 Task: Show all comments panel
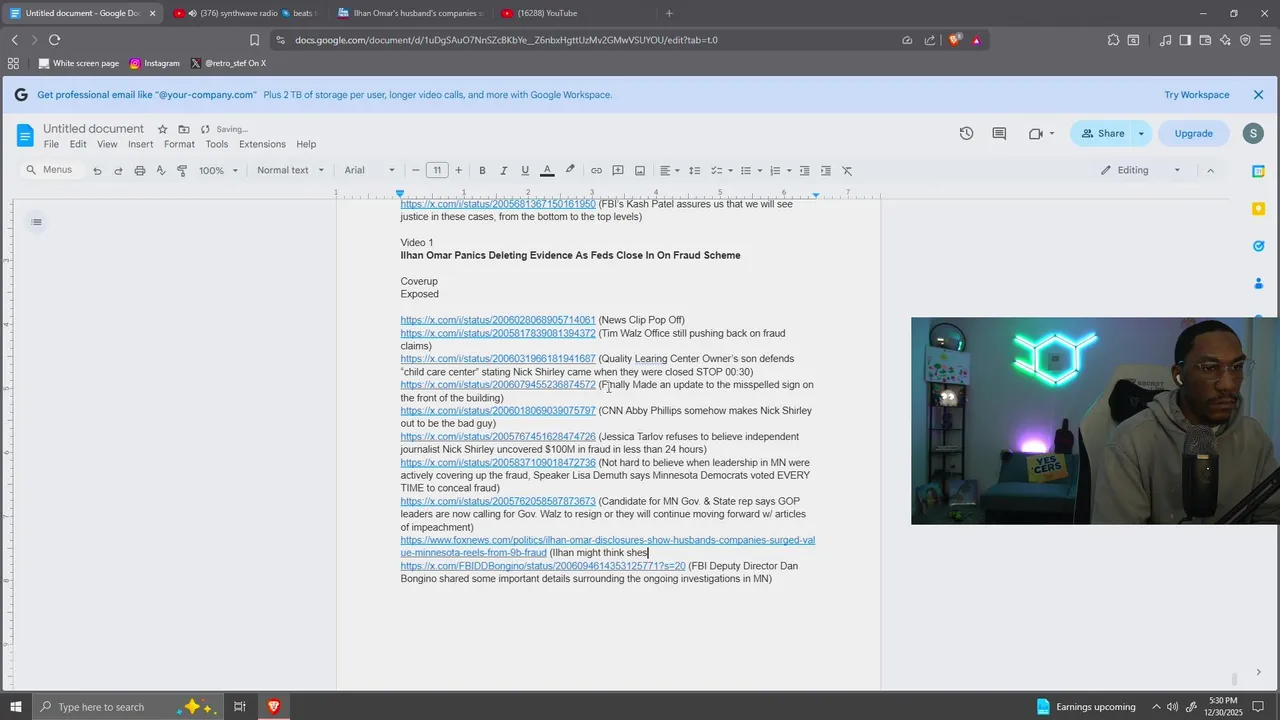999,134
